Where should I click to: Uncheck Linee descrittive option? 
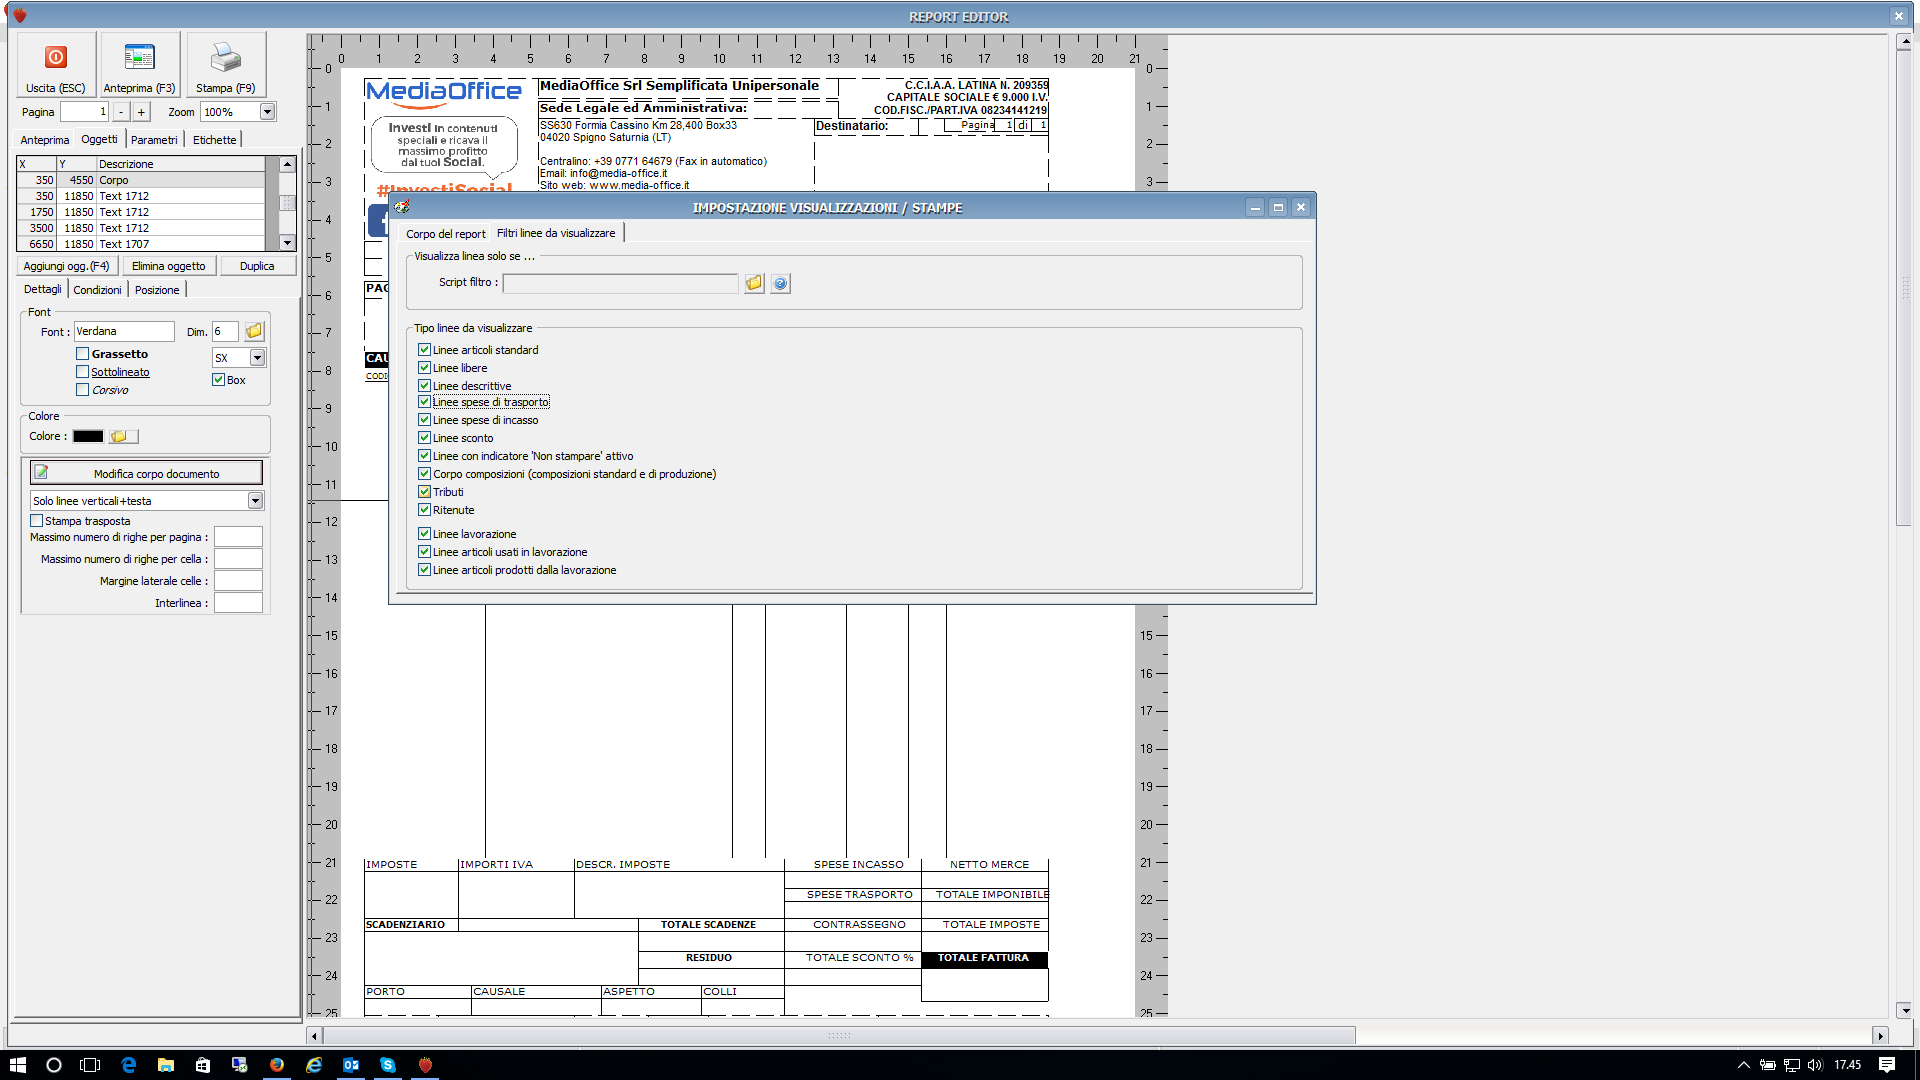(424, 386)
